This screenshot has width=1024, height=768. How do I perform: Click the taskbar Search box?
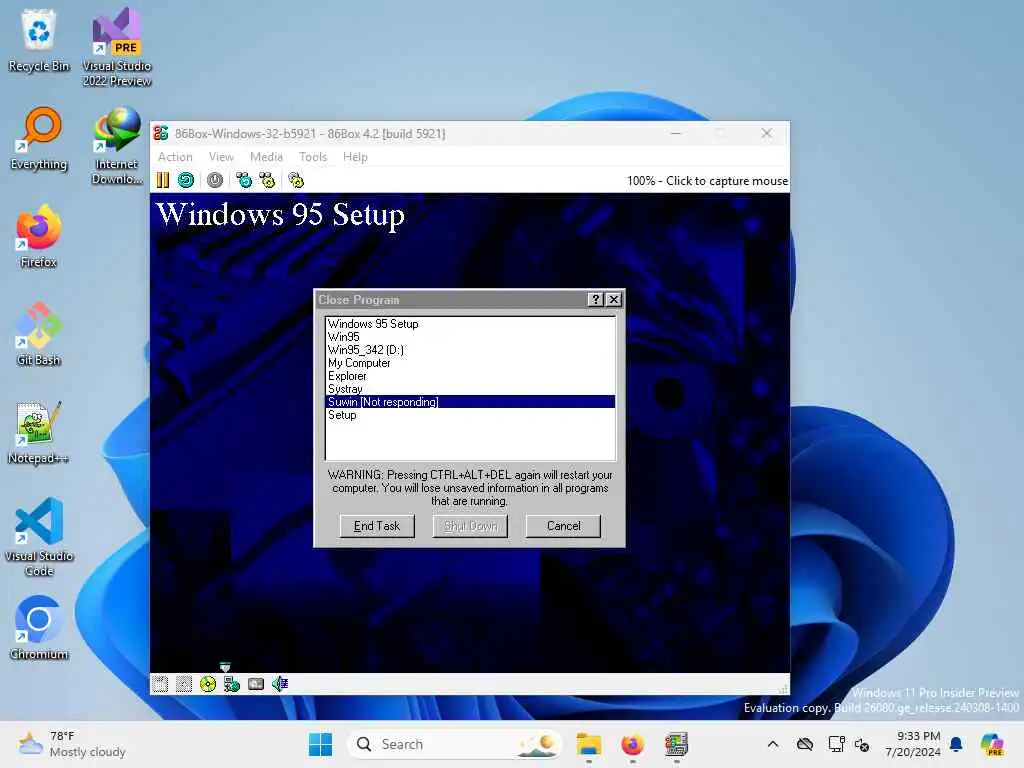point(455,744)
